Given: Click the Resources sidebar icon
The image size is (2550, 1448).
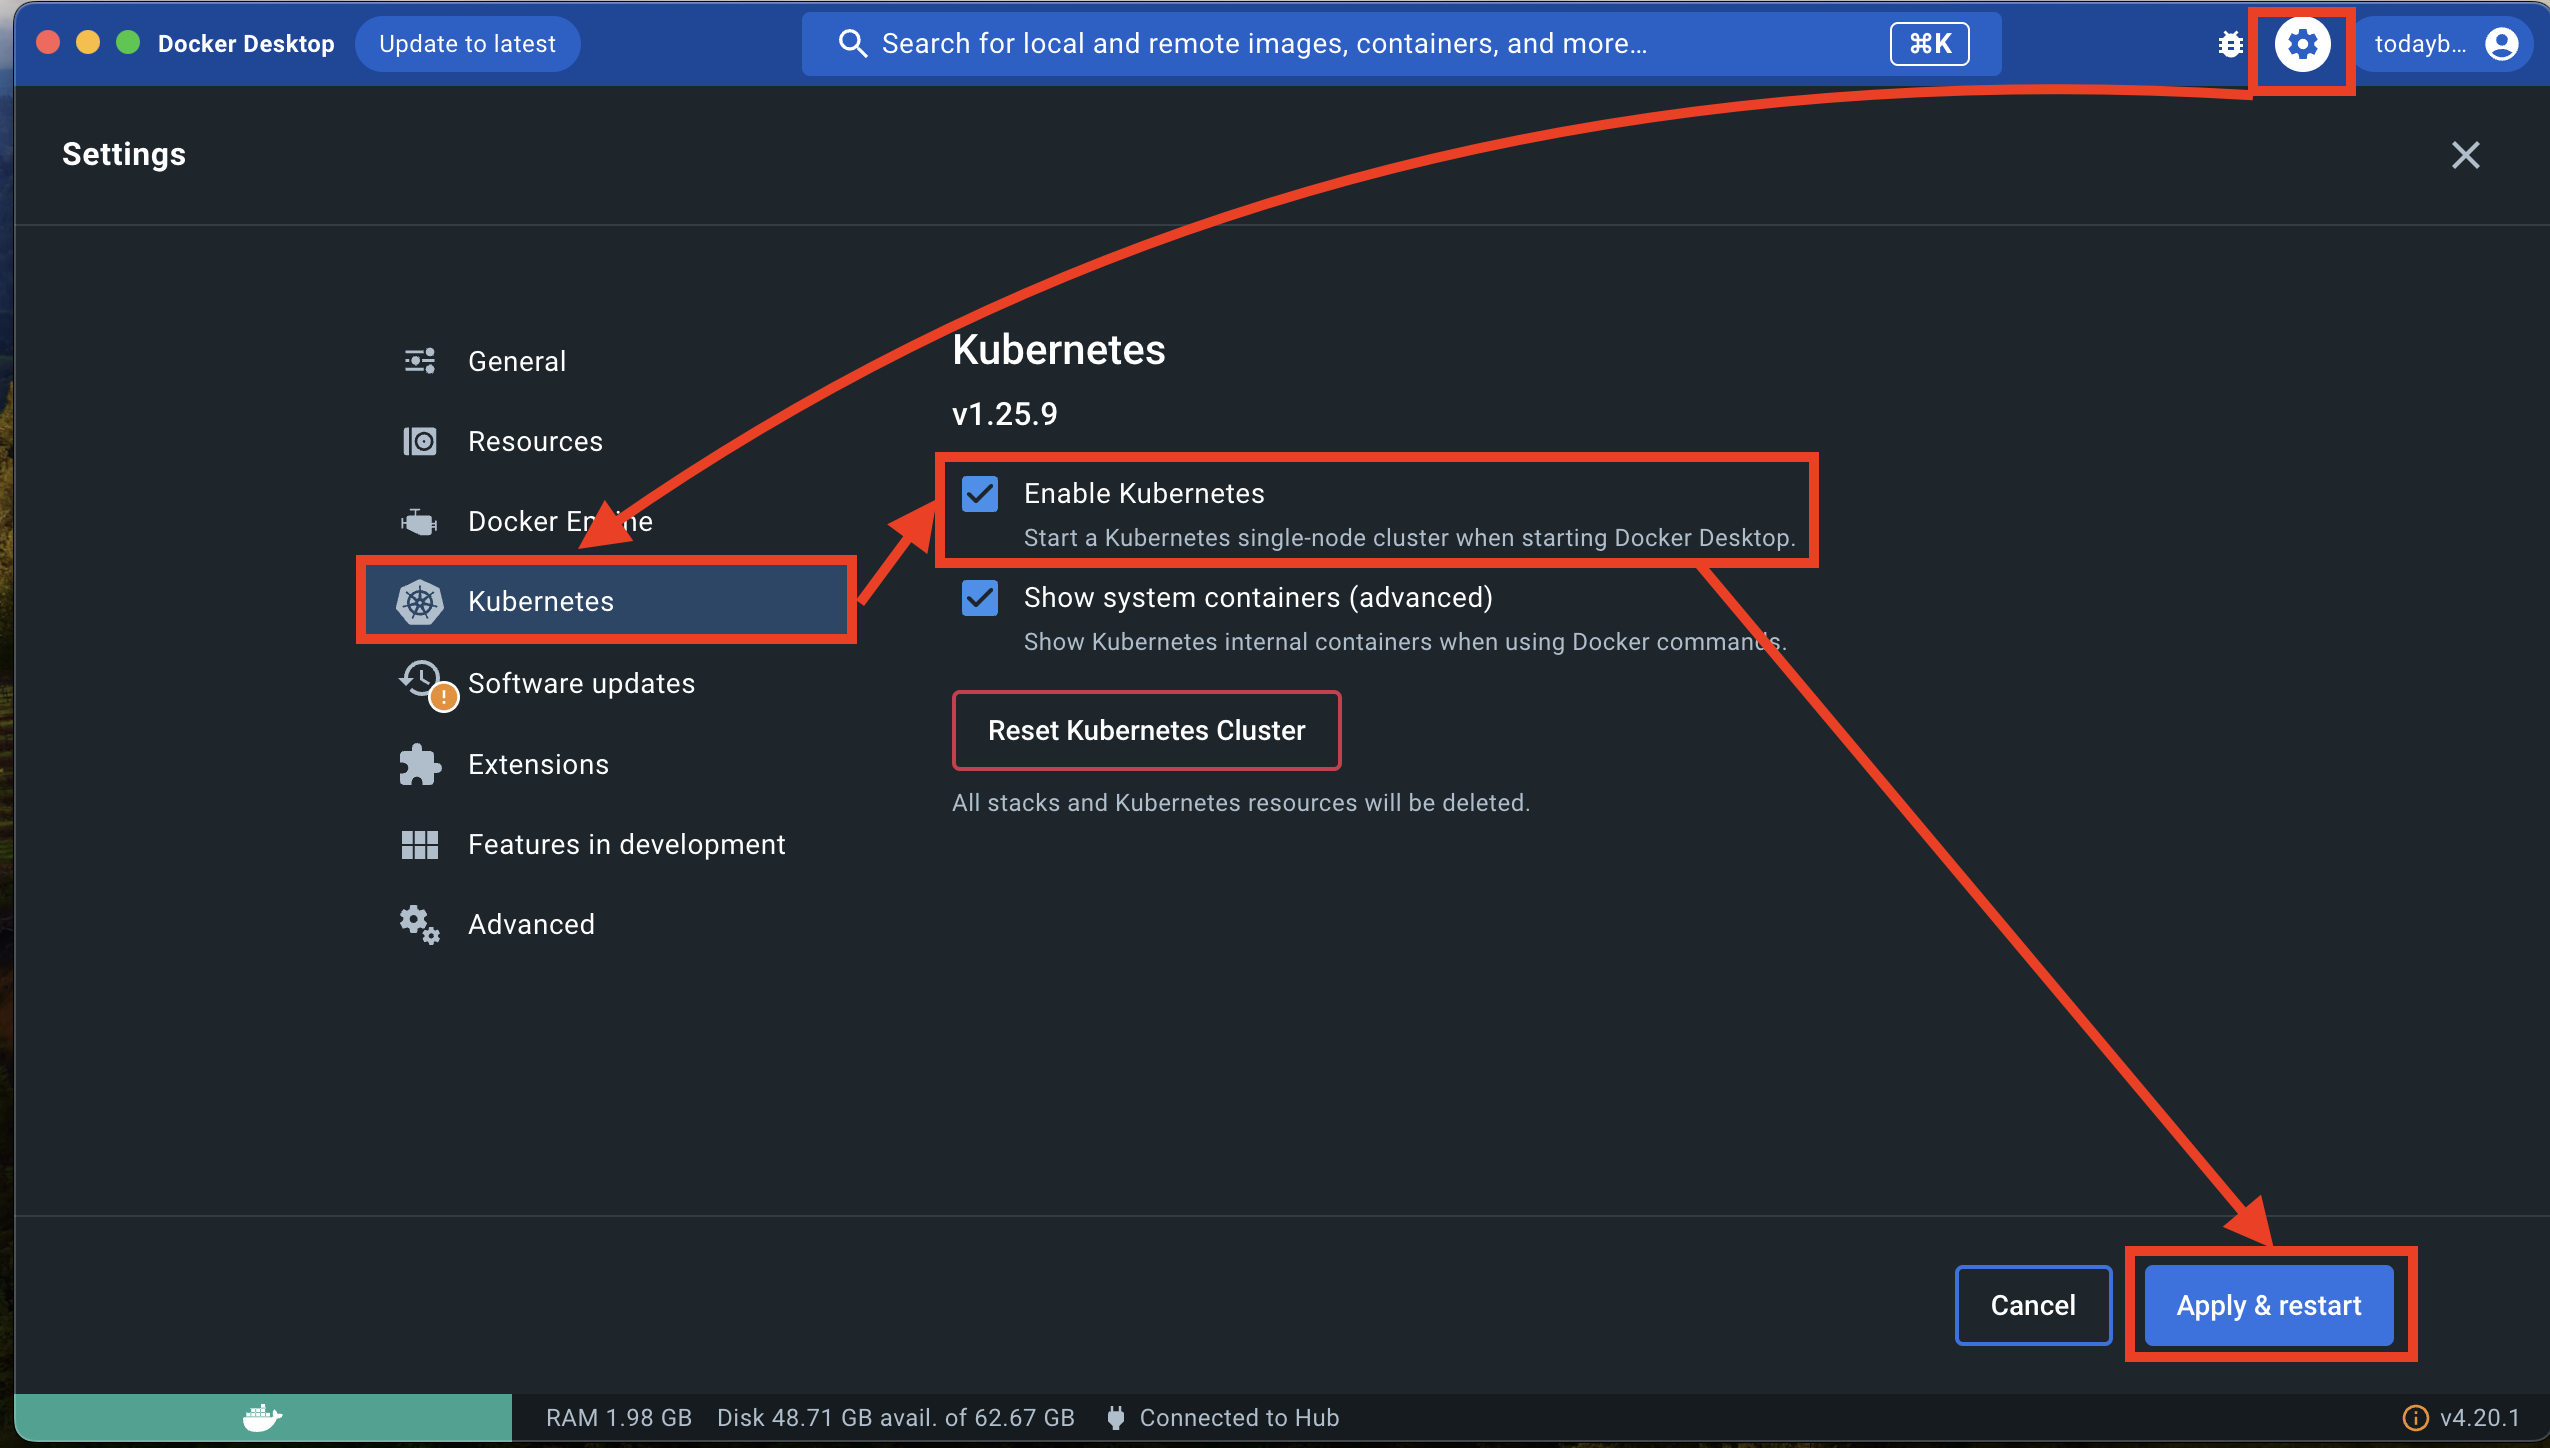Looking at the screenshot, I should coord(420,441).
